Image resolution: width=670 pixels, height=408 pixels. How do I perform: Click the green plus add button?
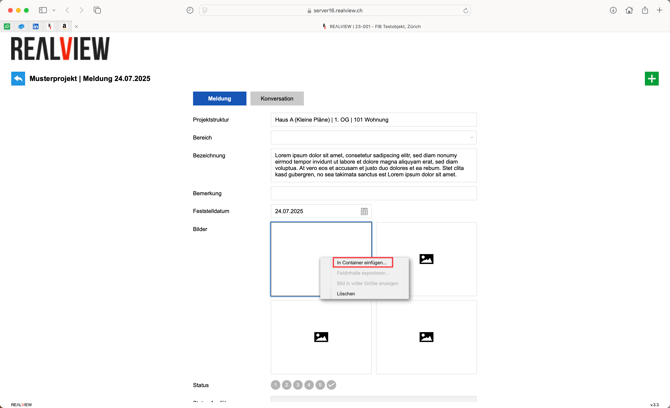coord(652,79)
